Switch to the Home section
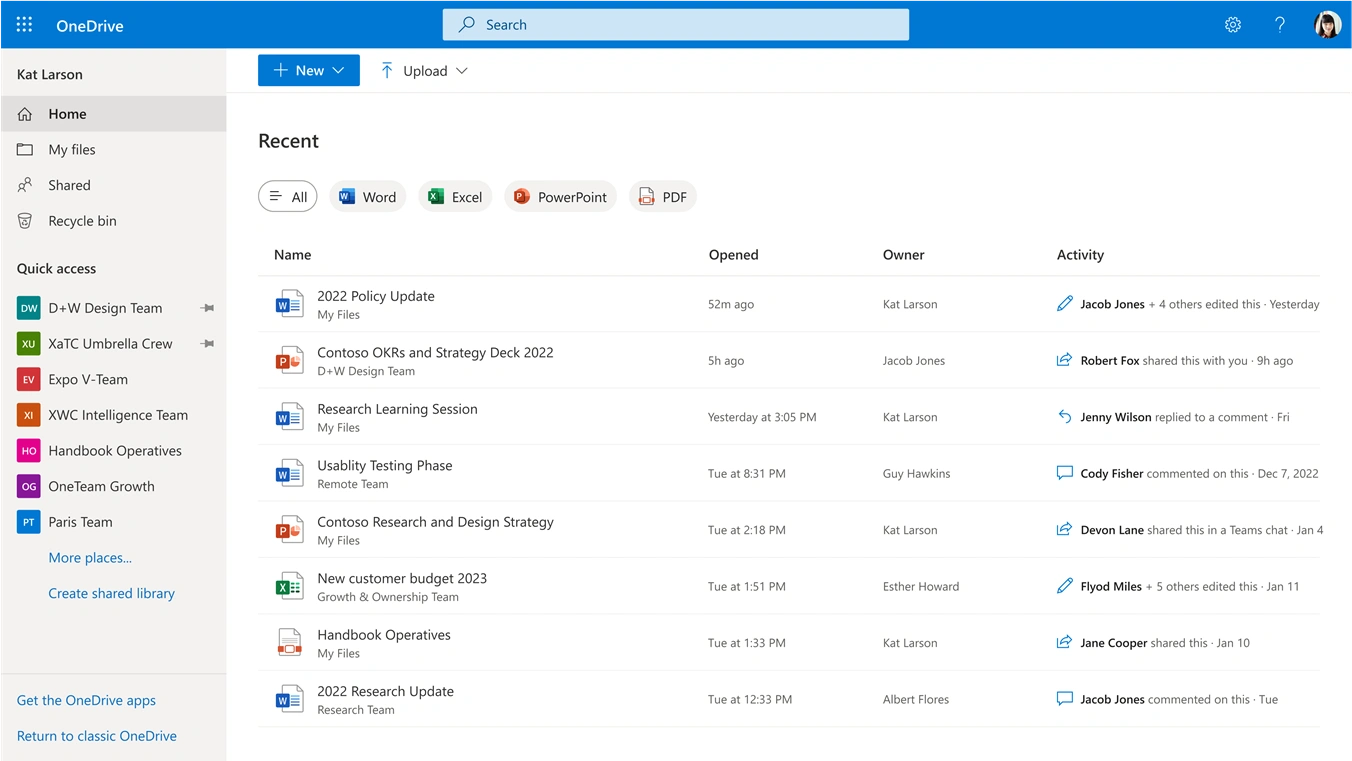The image size is (1352, 761). 67,113
